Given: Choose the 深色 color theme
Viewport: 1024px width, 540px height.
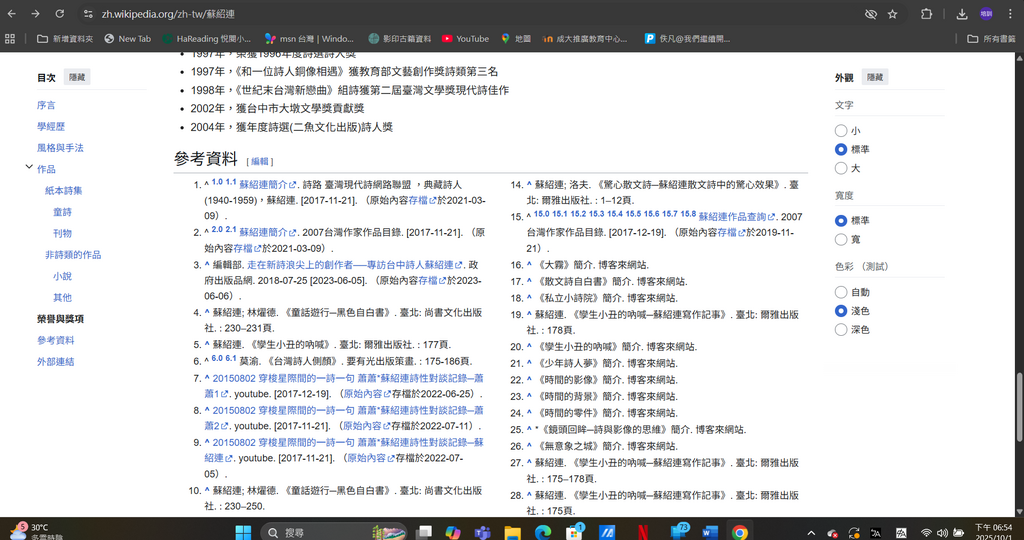Looking at the screenshot, I should click(x=841, y=329).
